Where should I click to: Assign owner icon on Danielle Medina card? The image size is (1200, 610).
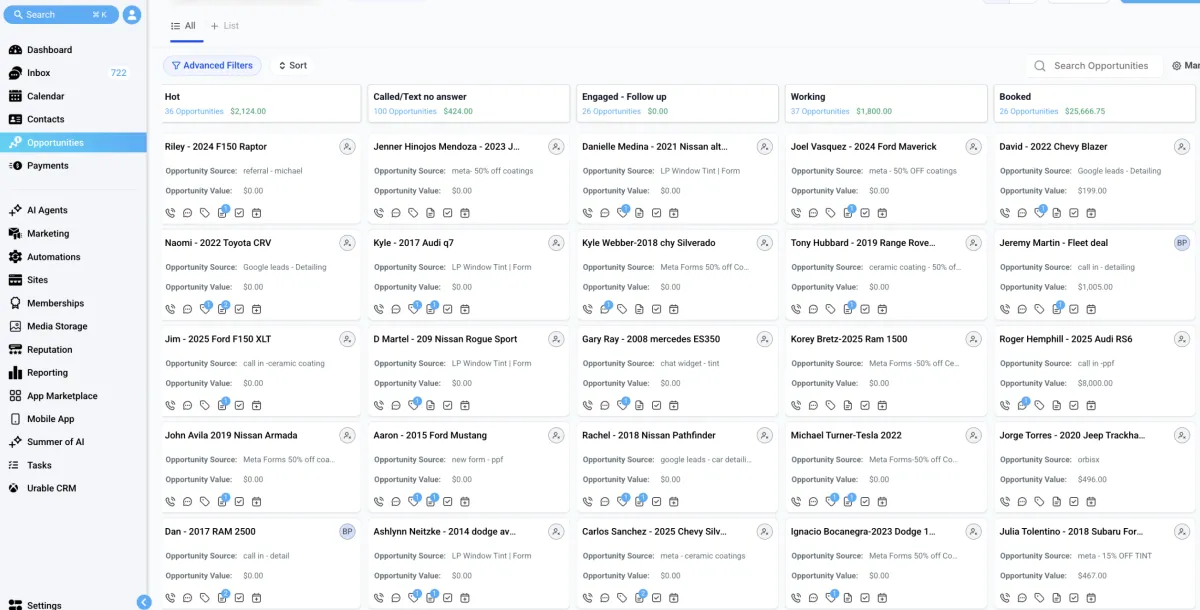point(765,147)
